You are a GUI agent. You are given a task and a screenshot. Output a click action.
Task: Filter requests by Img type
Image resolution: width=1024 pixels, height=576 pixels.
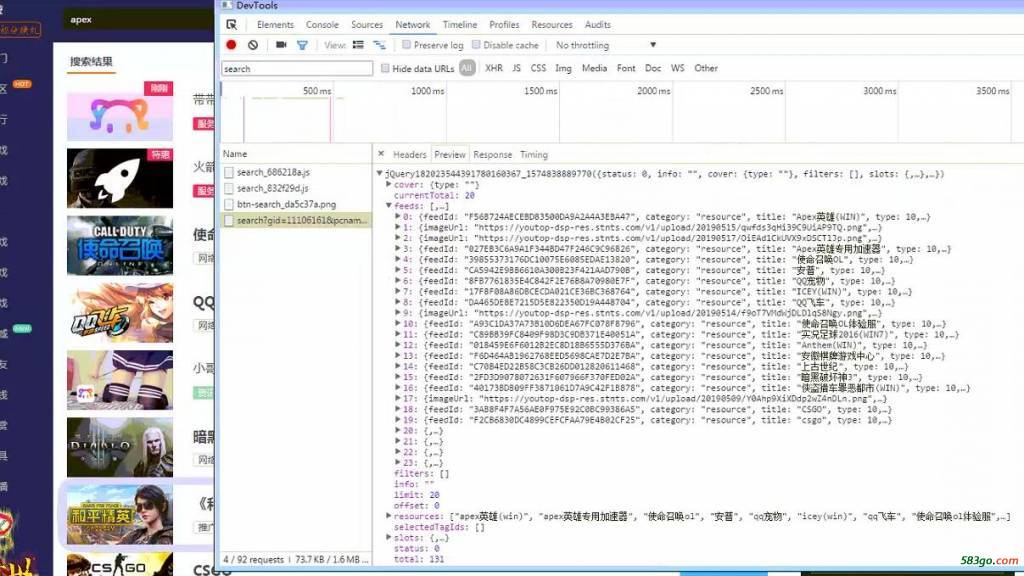(x=563, y=68)
